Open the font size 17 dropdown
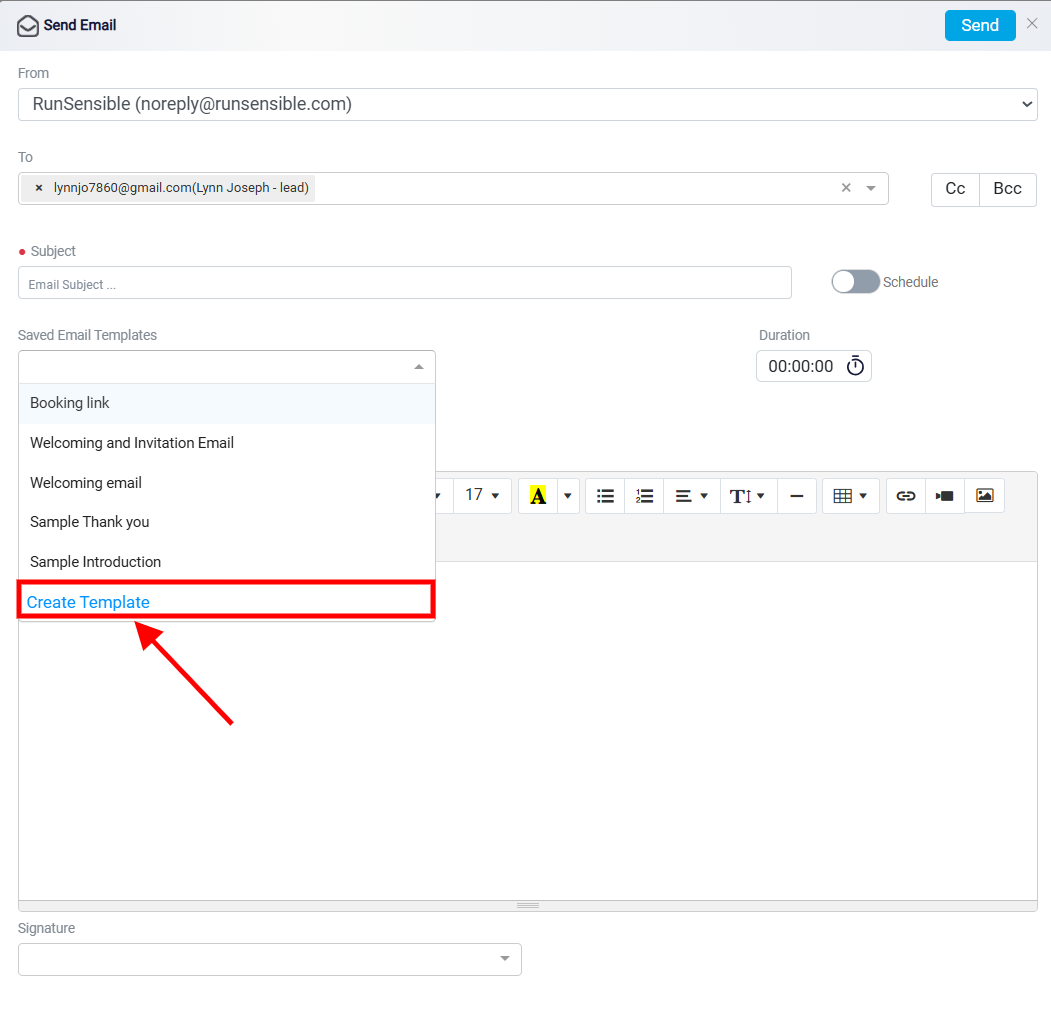This screenshot has width=1051, height=1017. click(483, 496)
